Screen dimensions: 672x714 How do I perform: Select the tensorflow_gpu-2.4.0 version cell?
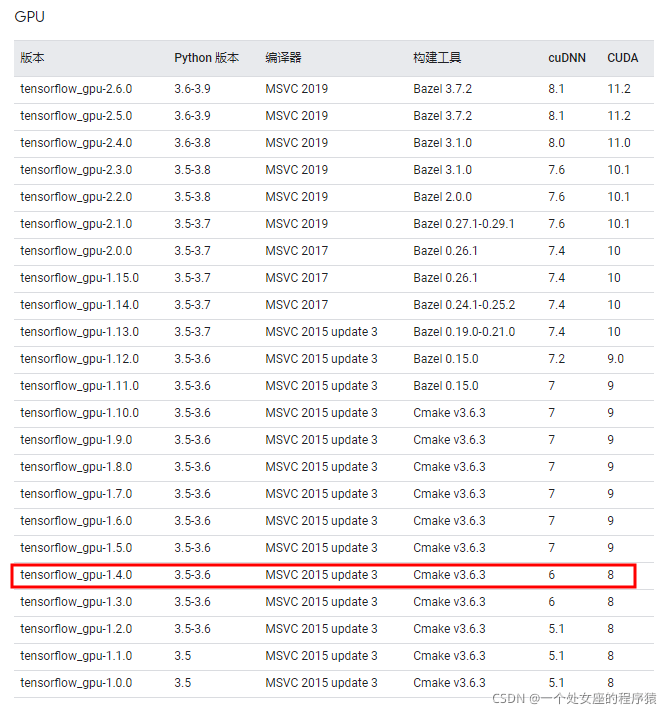pos(76,143)
